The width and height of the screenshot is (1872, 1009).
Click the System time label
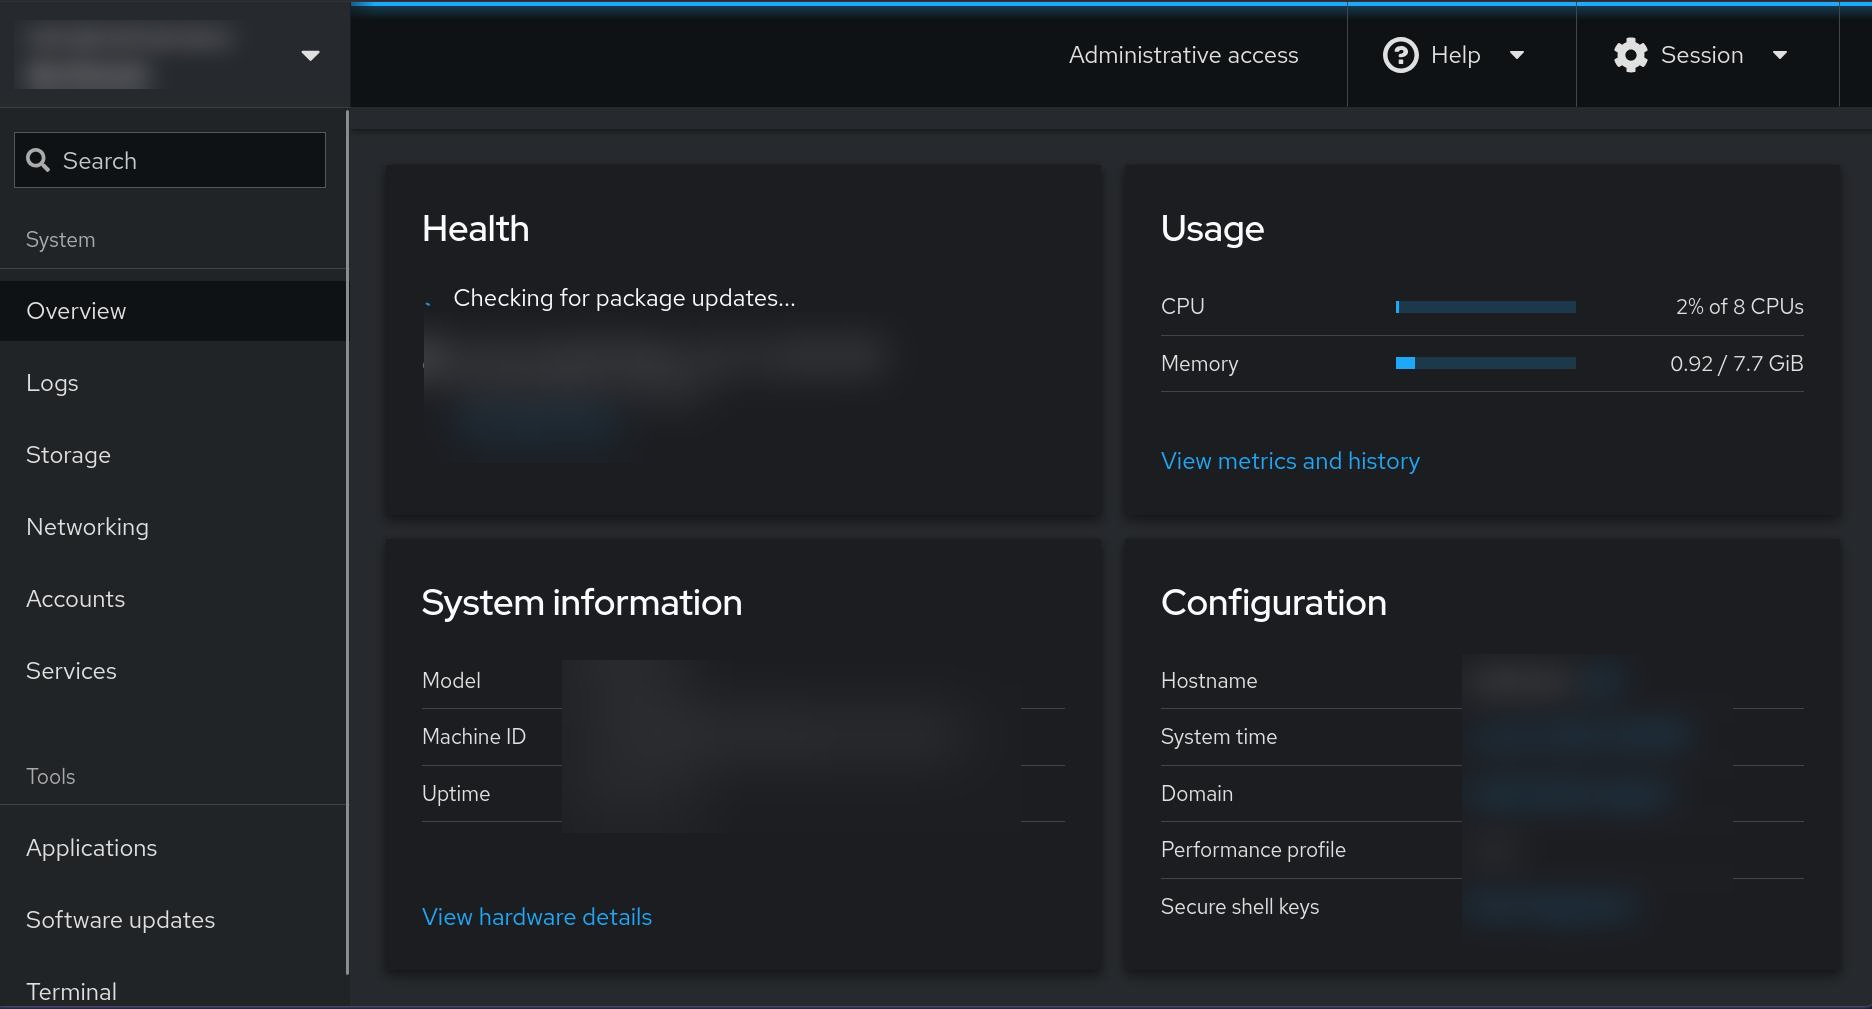point(1219,737)
